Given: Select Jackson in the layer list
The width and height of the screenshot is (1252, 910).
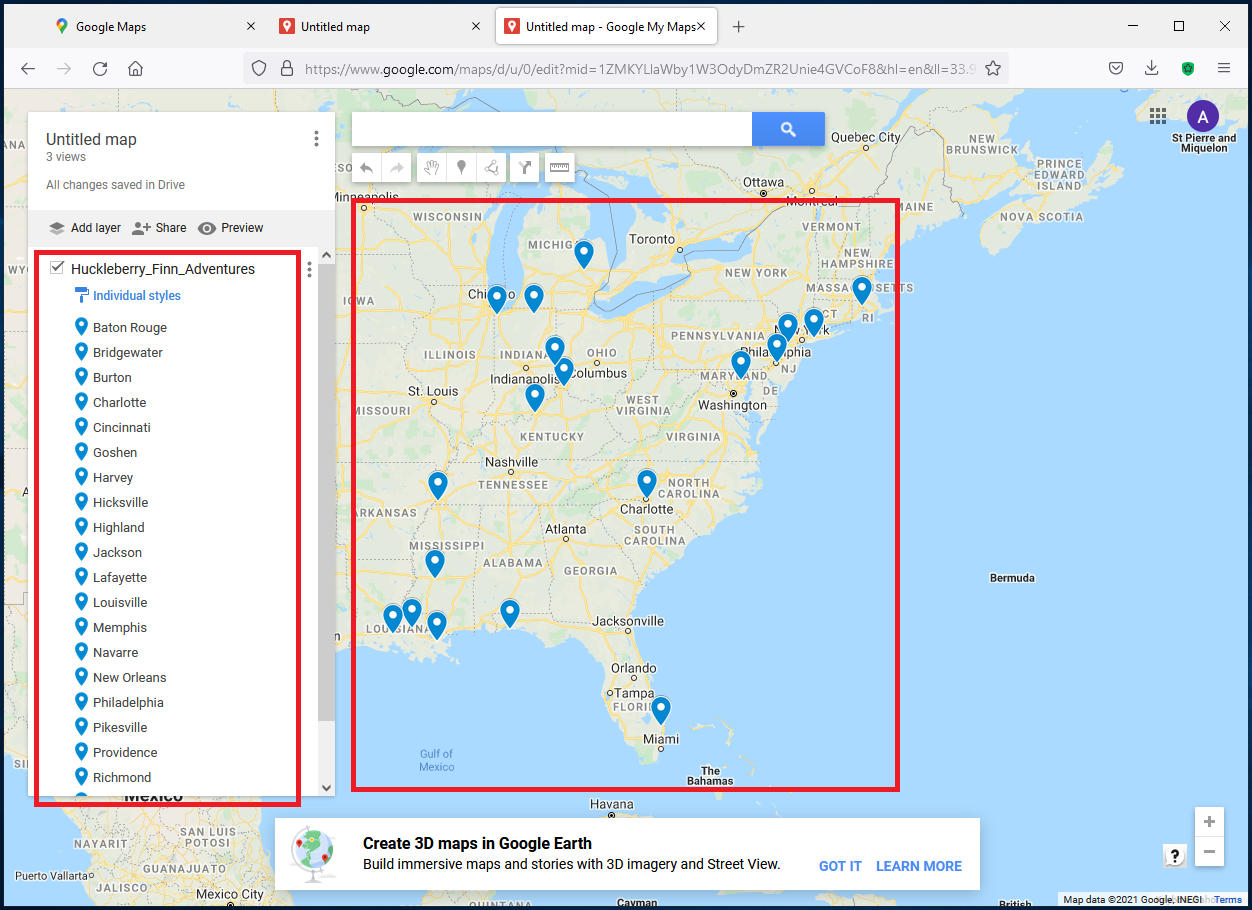Looking at the screenshot, I should point(118,552).
